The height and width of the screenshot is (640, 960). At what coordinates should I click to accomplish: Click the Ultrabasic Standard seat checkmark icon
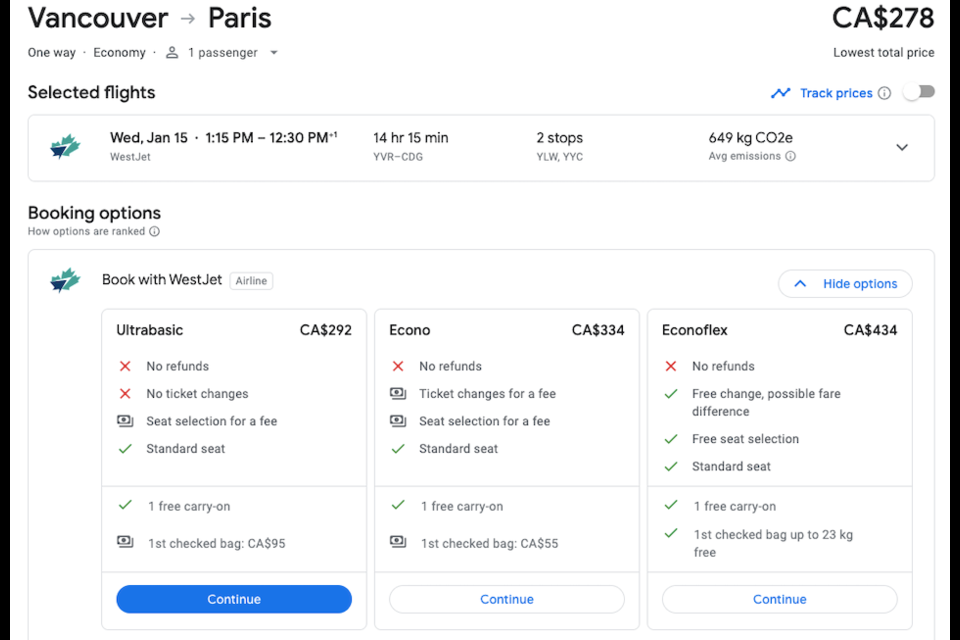point(125,449)
